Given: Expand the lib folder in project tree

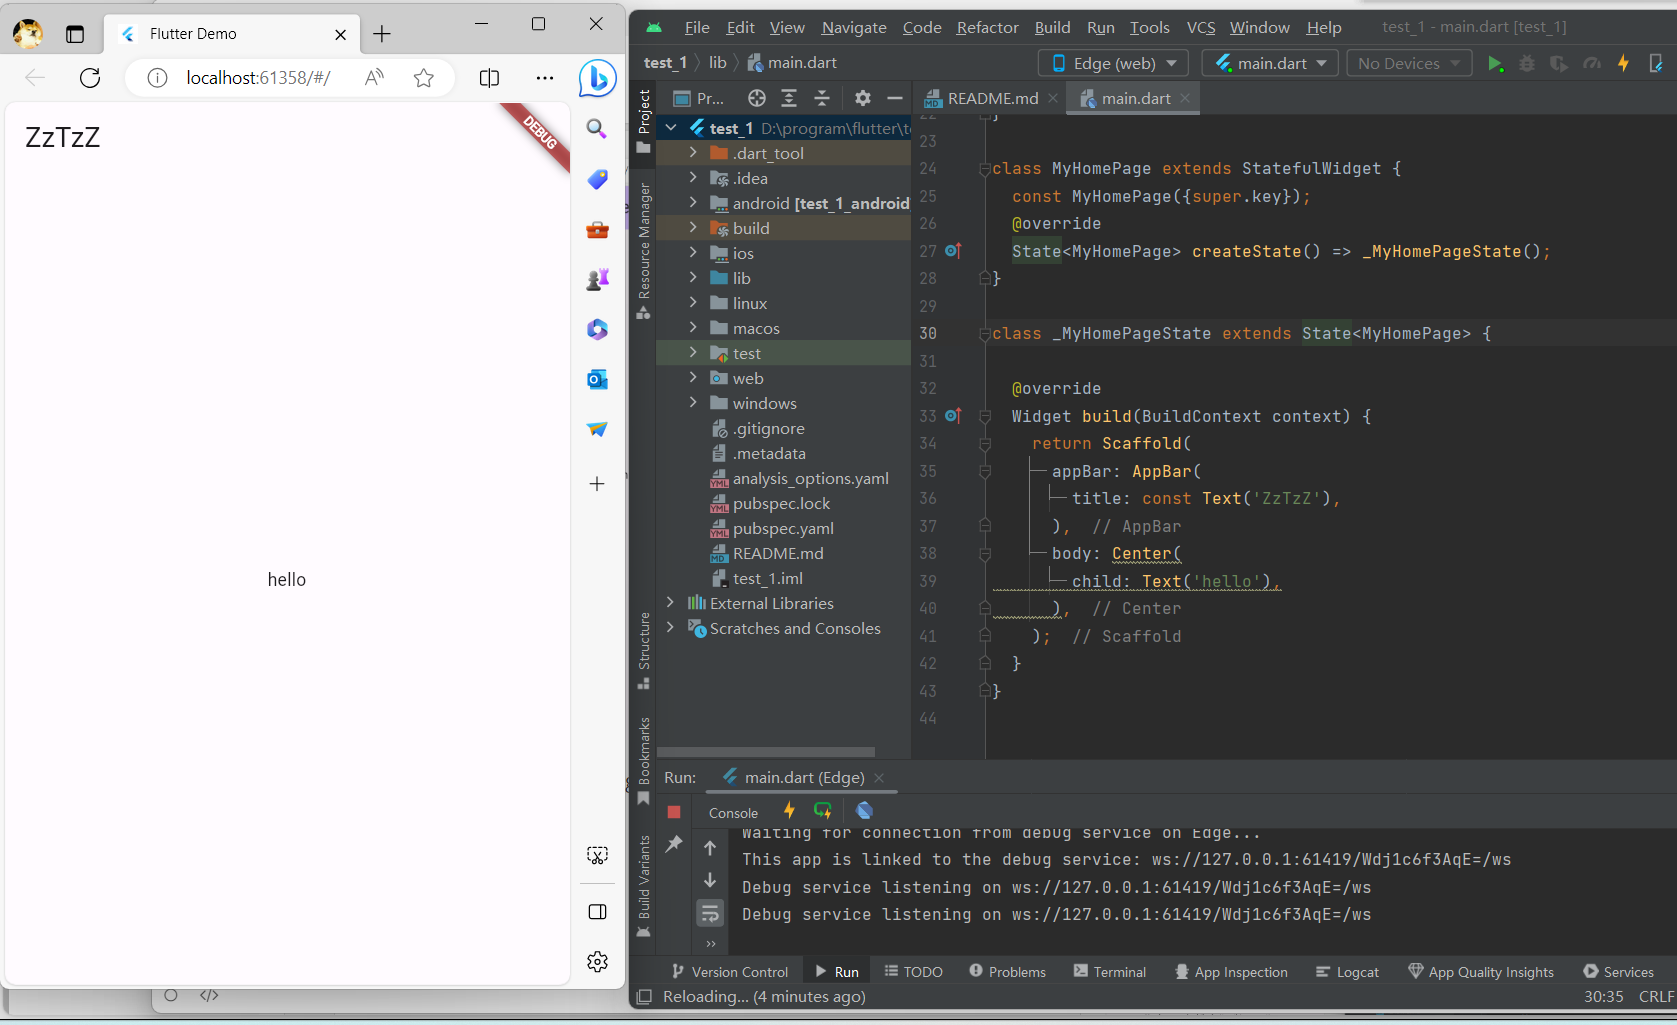Looking at the screenshot, I should [x=693, y=278].
